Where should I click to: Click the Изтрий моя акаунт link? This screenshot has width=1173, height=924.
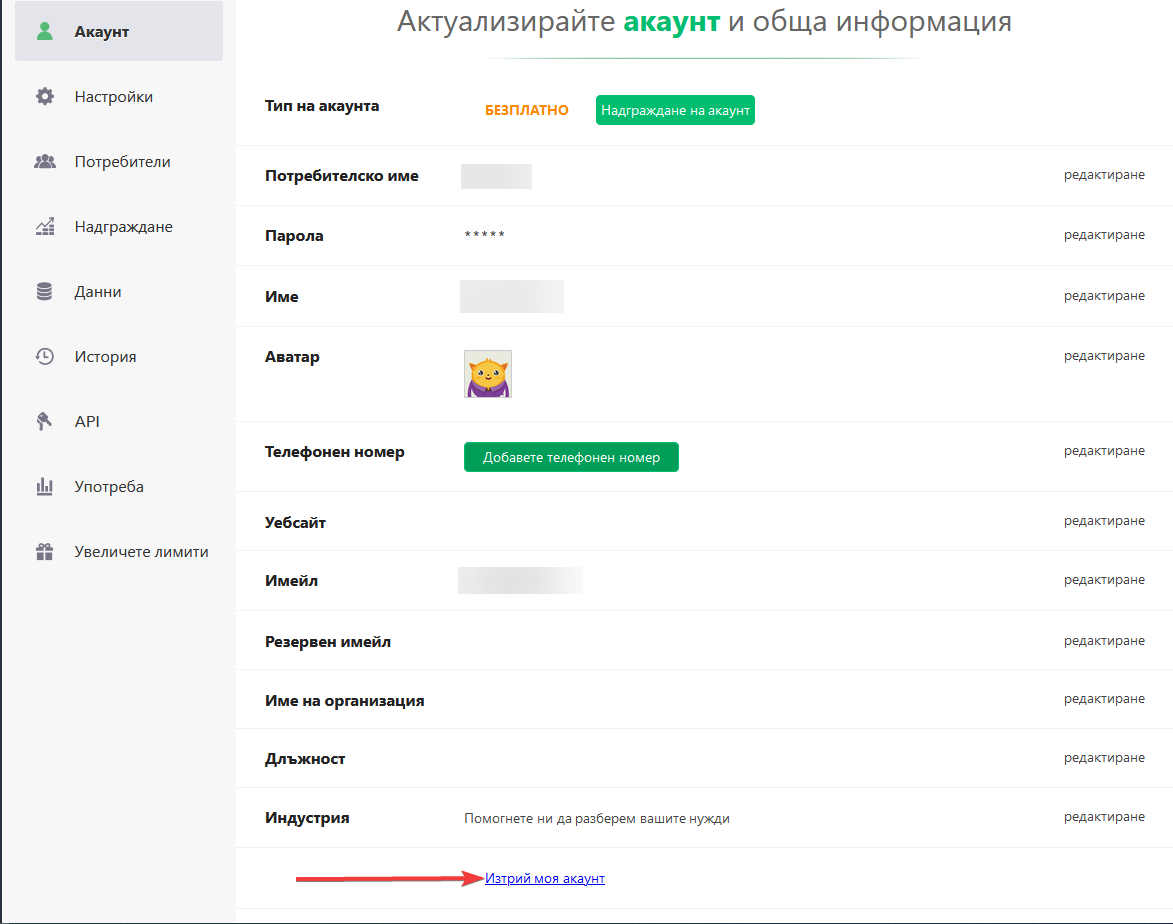tap(545, 877)
